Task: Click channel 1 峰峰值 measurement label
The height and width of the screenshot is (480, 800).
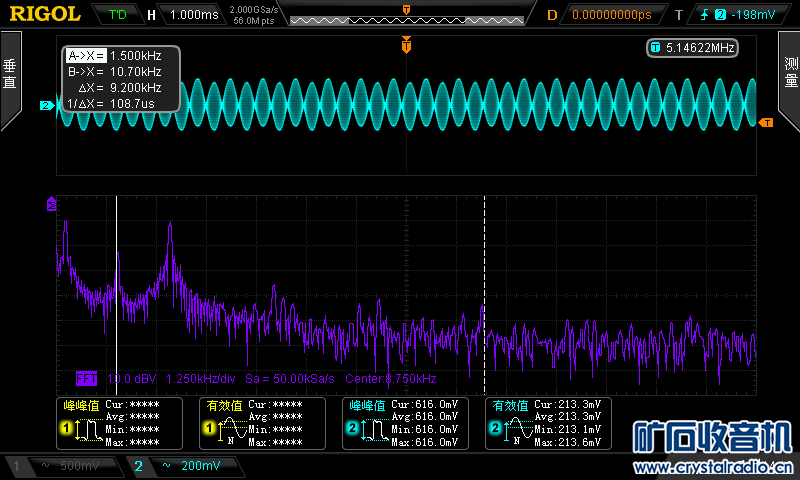Action: click(81, 406)
